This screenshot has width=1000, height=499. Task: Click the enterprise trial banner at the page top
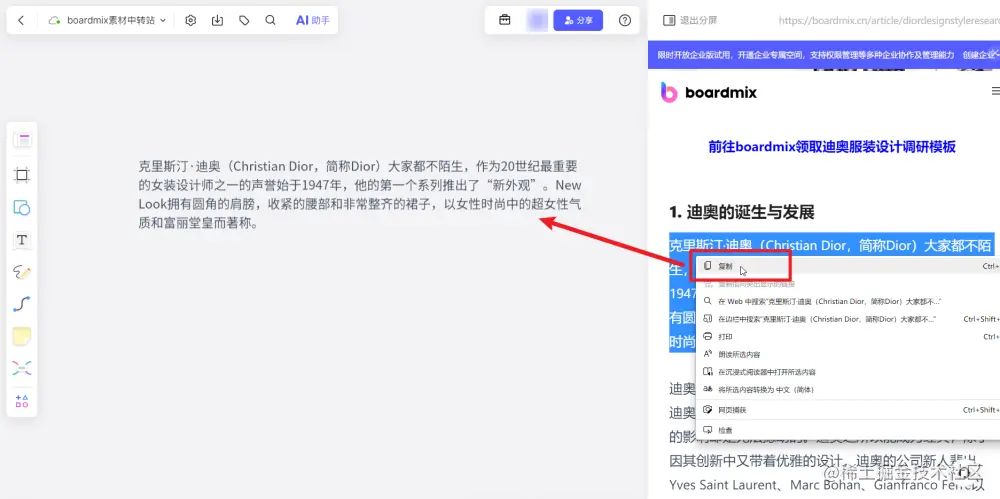(824, 56)
